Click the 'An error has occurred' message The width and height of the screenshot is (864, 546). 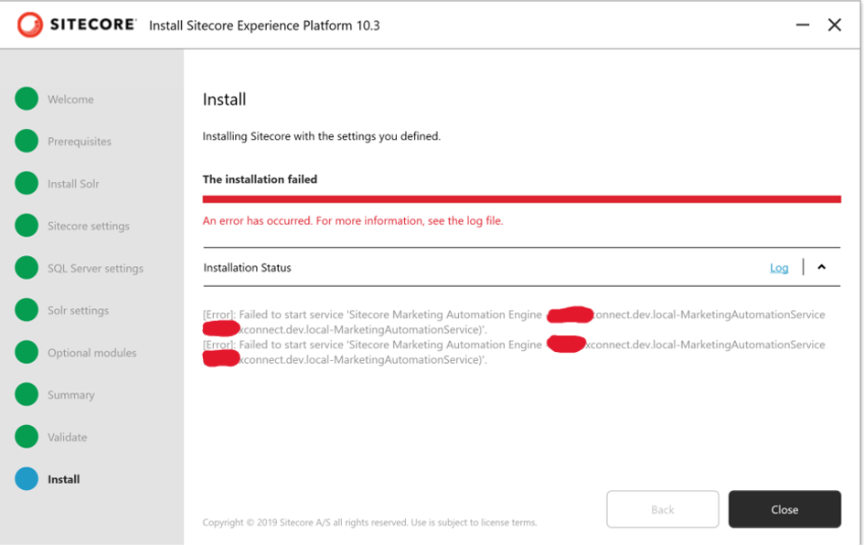[353, 221]
